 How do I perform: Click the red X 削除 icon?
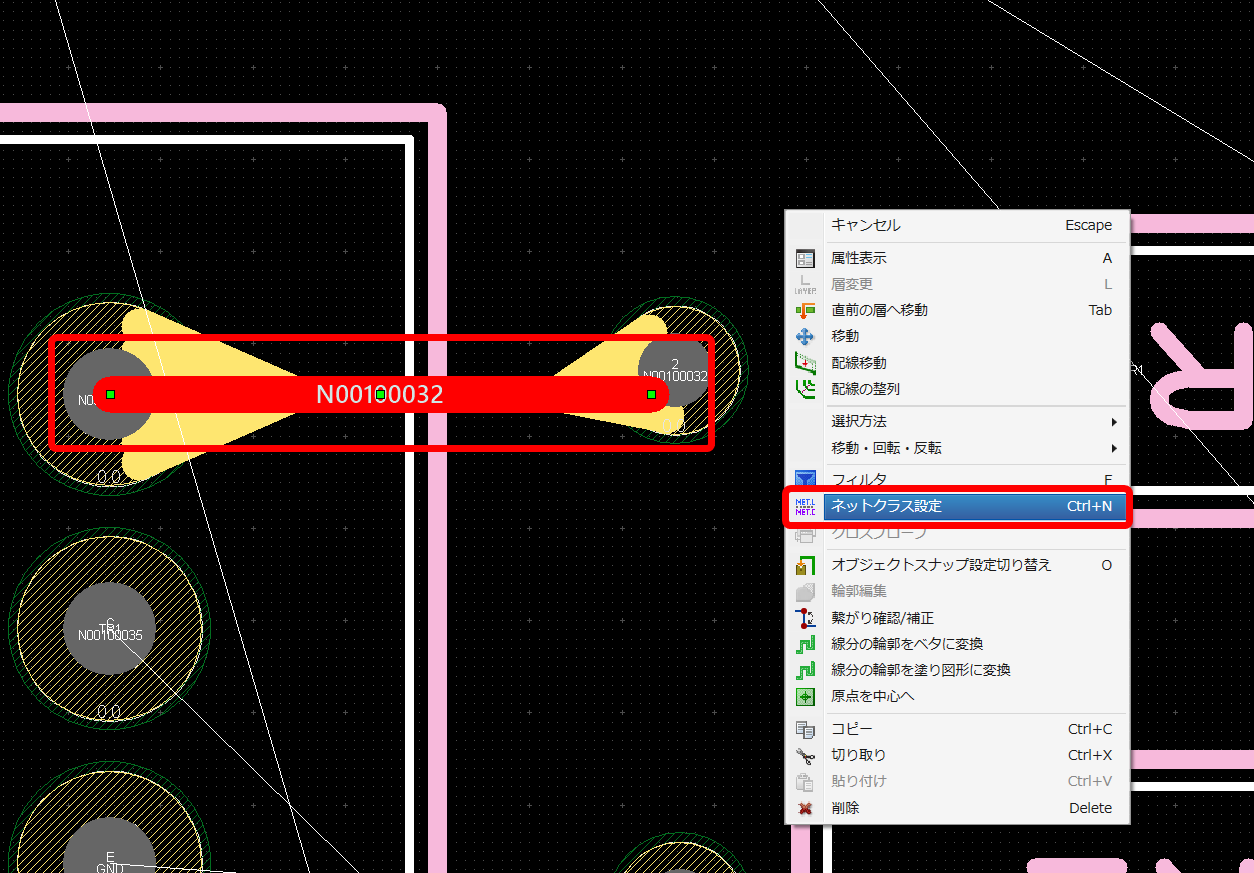point(805,808)
